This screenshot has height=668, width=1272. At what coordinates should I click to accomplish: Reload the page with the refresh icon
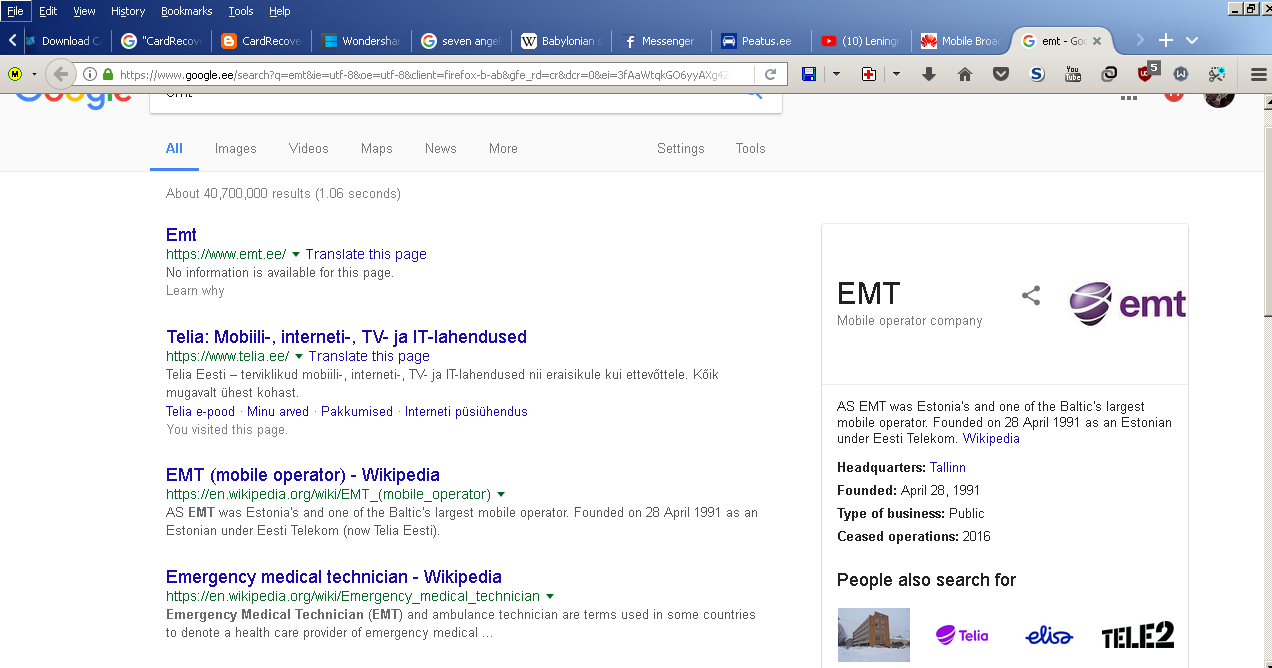771,74
